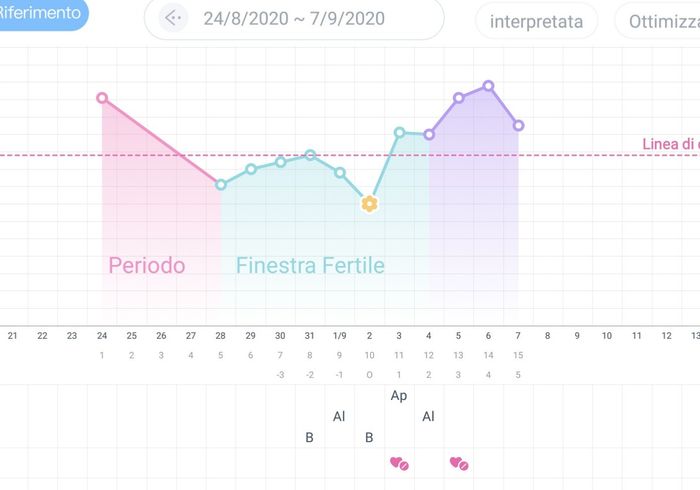
Task: Open the 24/8/2020 ~ 7/9/2020 date range selector
Action: [x=294, y=18]
